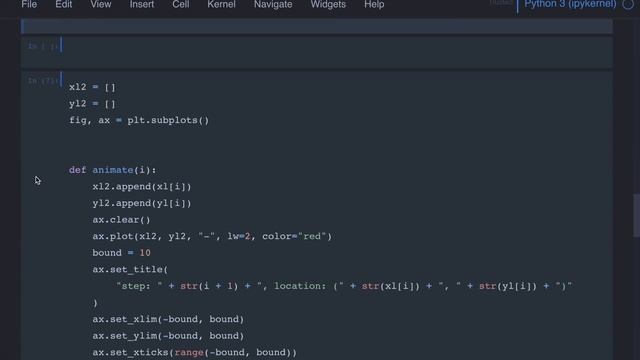Click the line 'xl2 = []'

pyautogui.click(x=92, y=87)
